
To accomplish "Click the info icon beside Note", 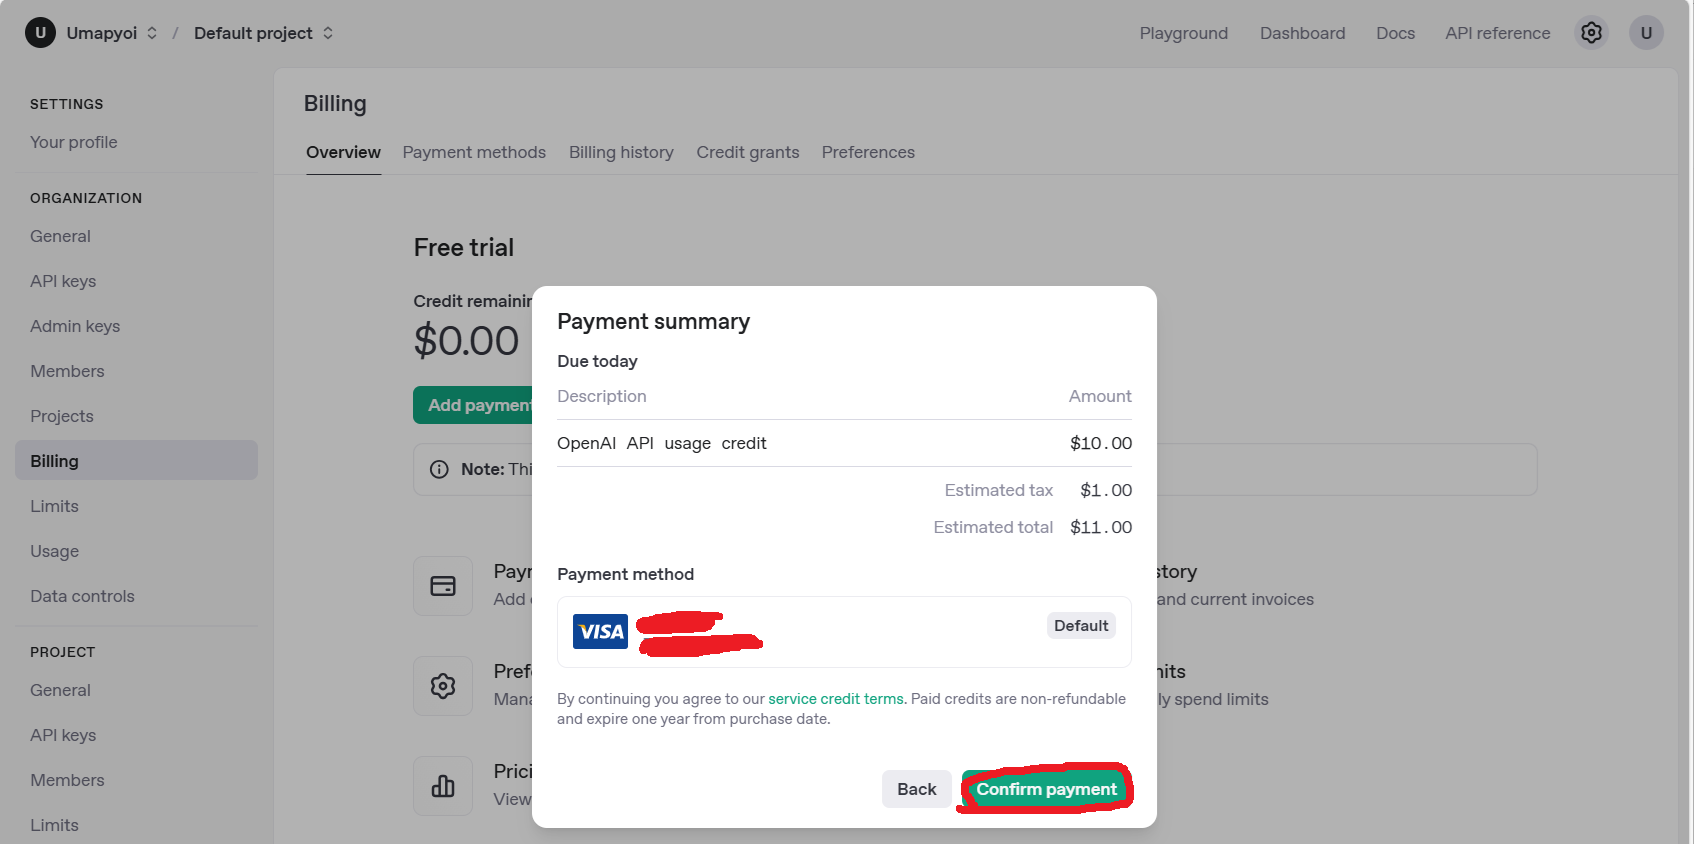I will tap(439, 469).
